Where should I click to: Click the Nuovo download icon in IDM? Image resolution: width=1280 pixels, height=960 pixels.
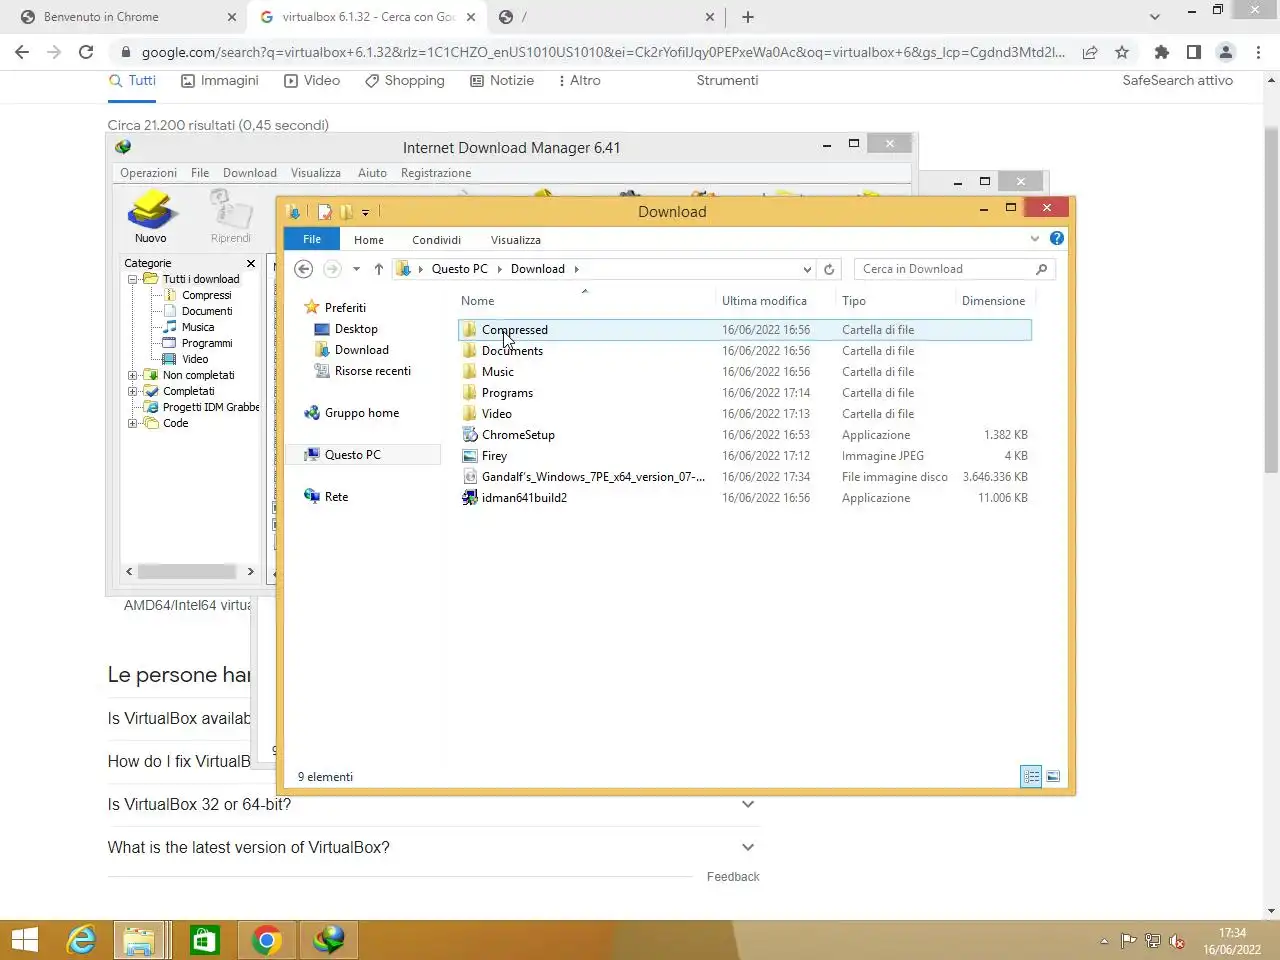click(151, 217)
